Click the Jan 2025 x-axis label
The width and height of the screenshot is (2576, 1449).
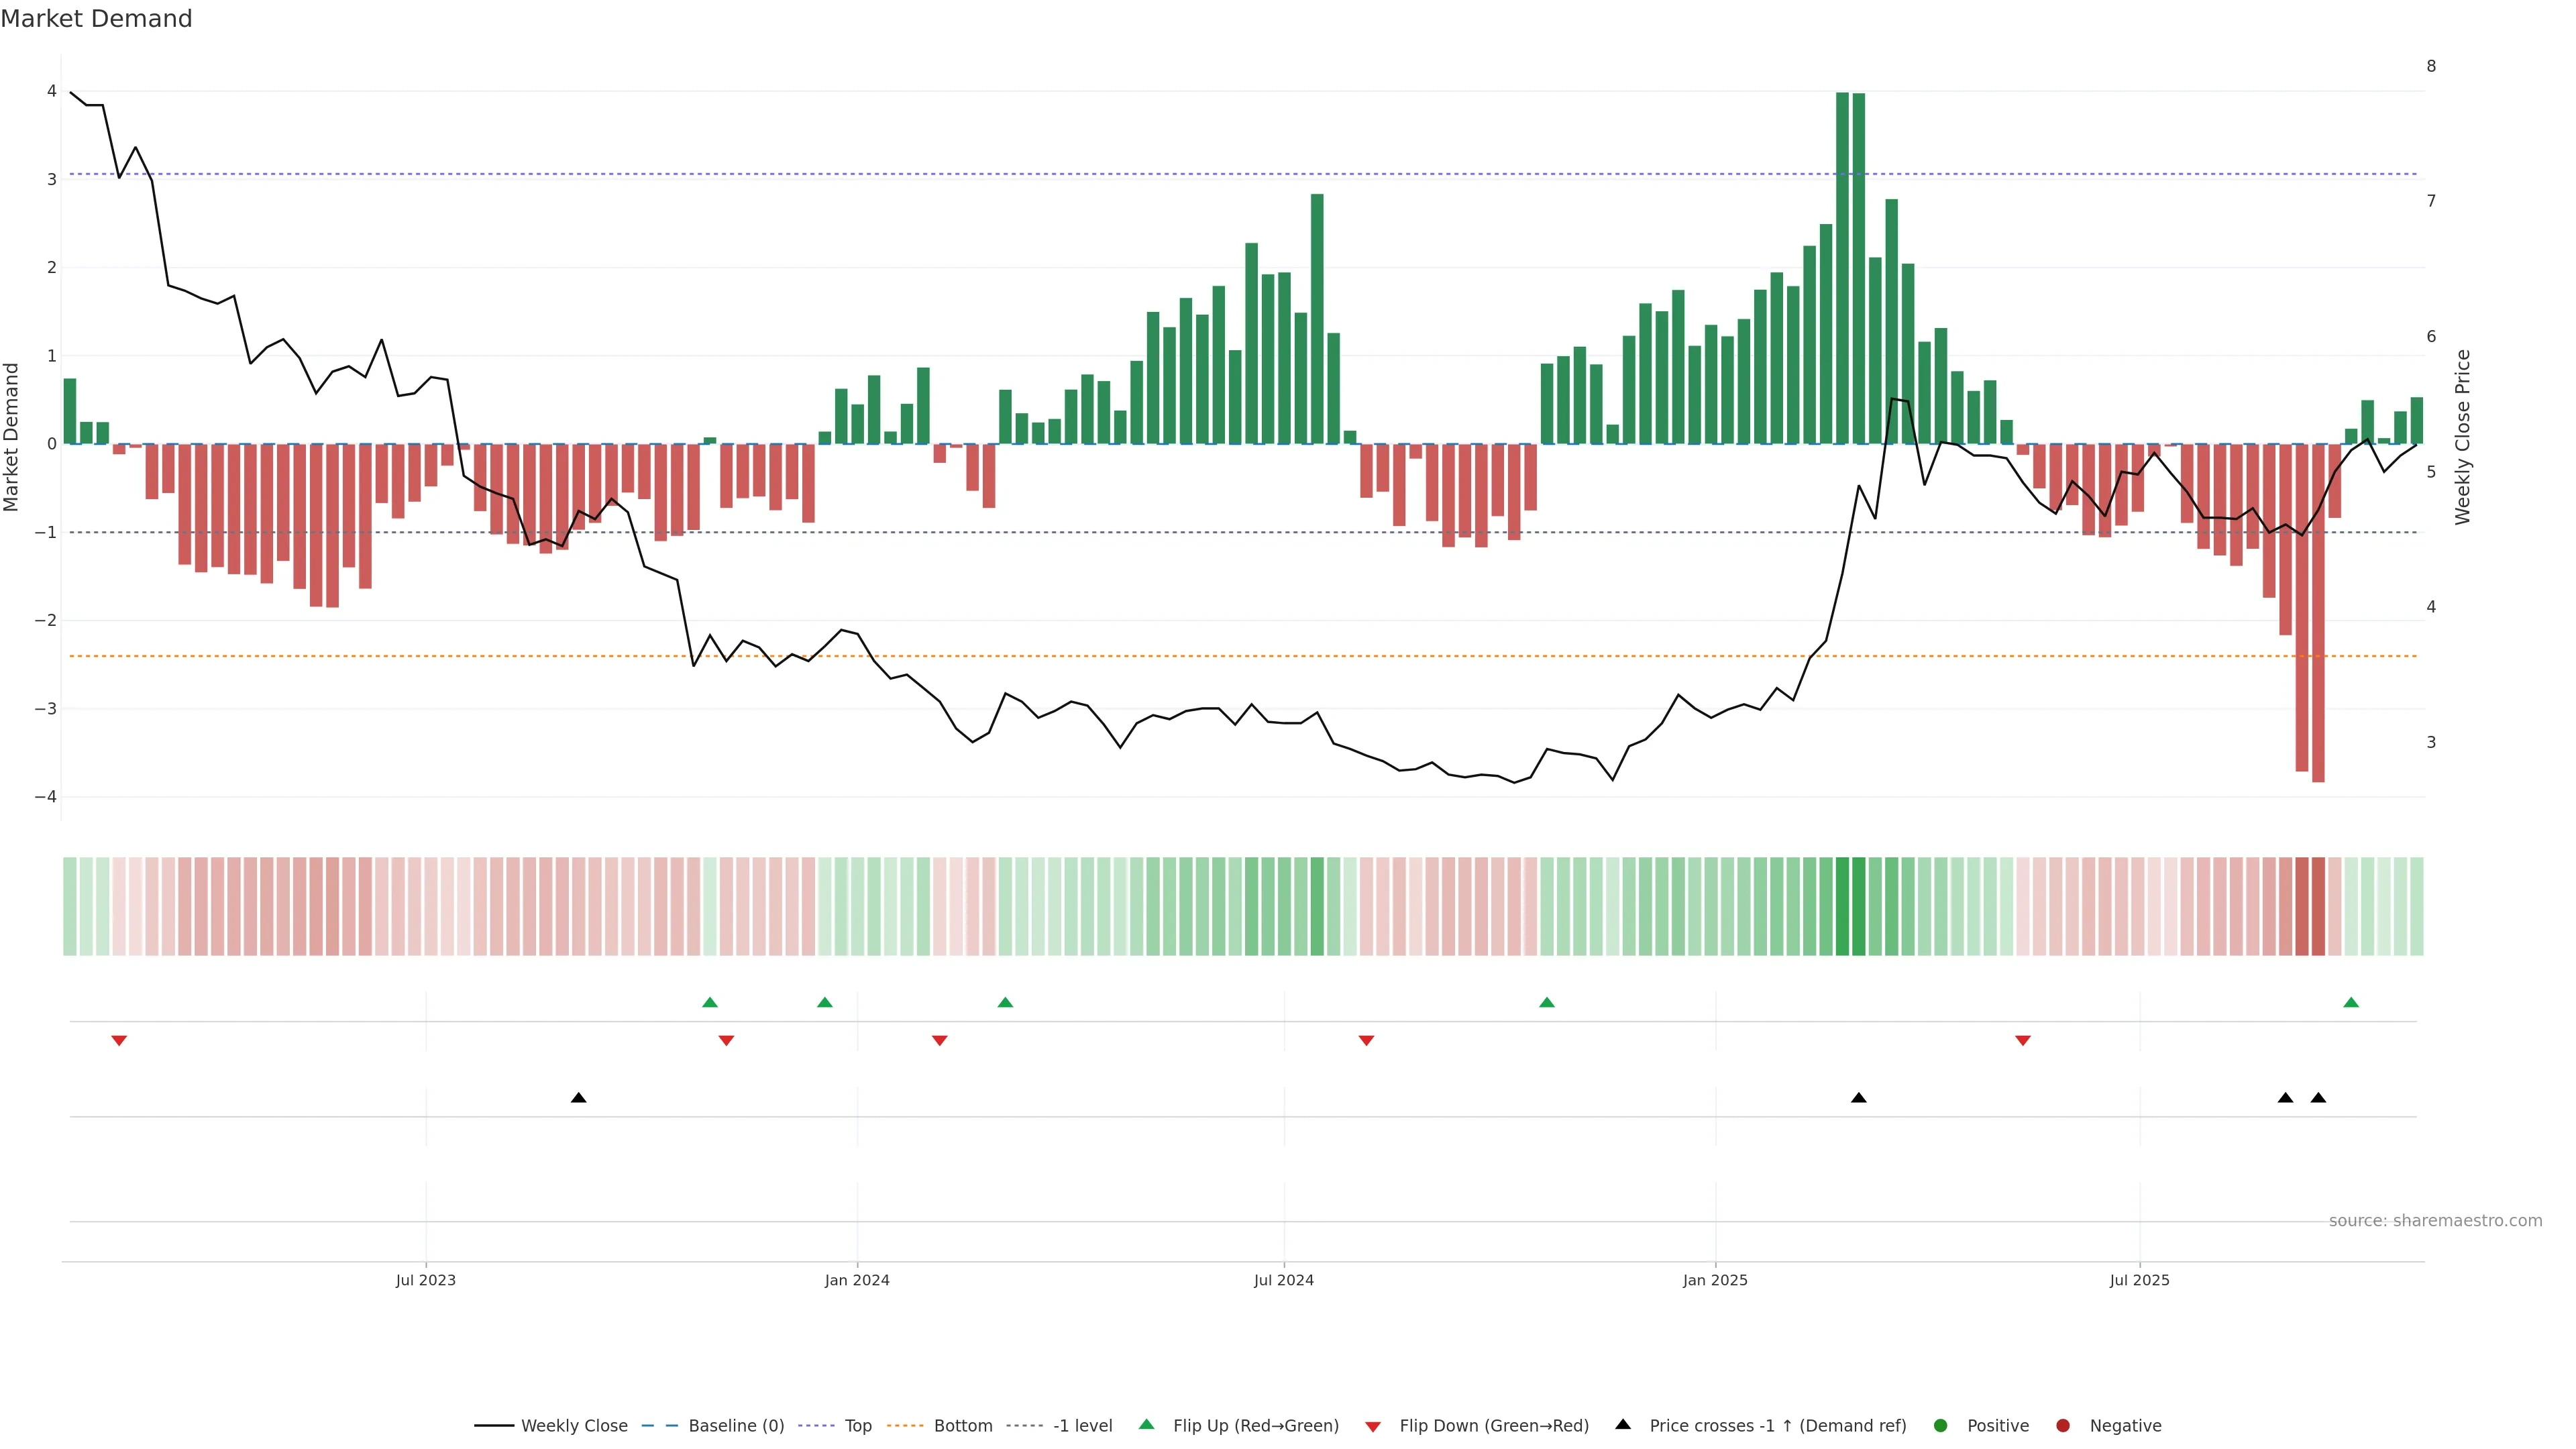click(x=1715, y=1281)
